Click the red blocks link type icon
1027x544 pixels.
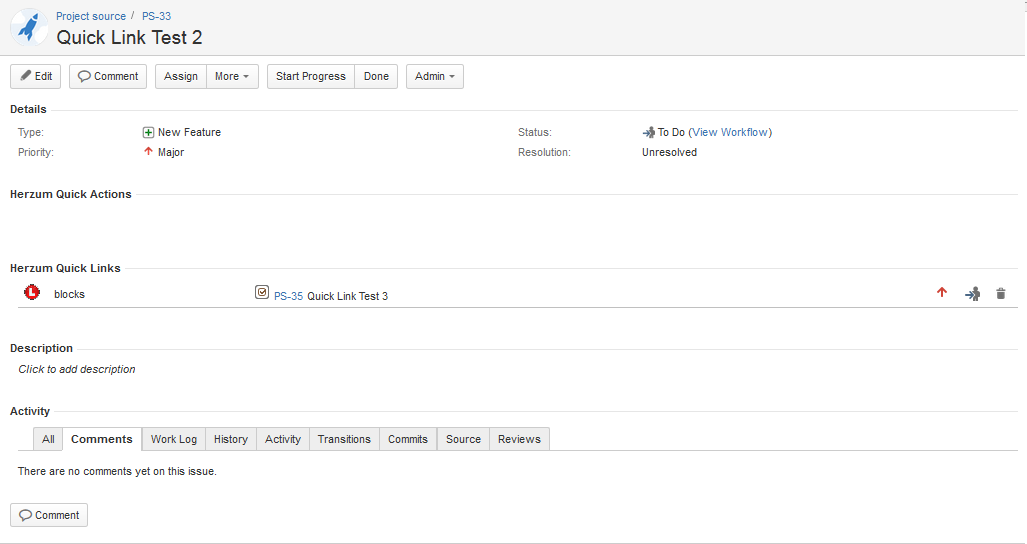click(32, 293)
